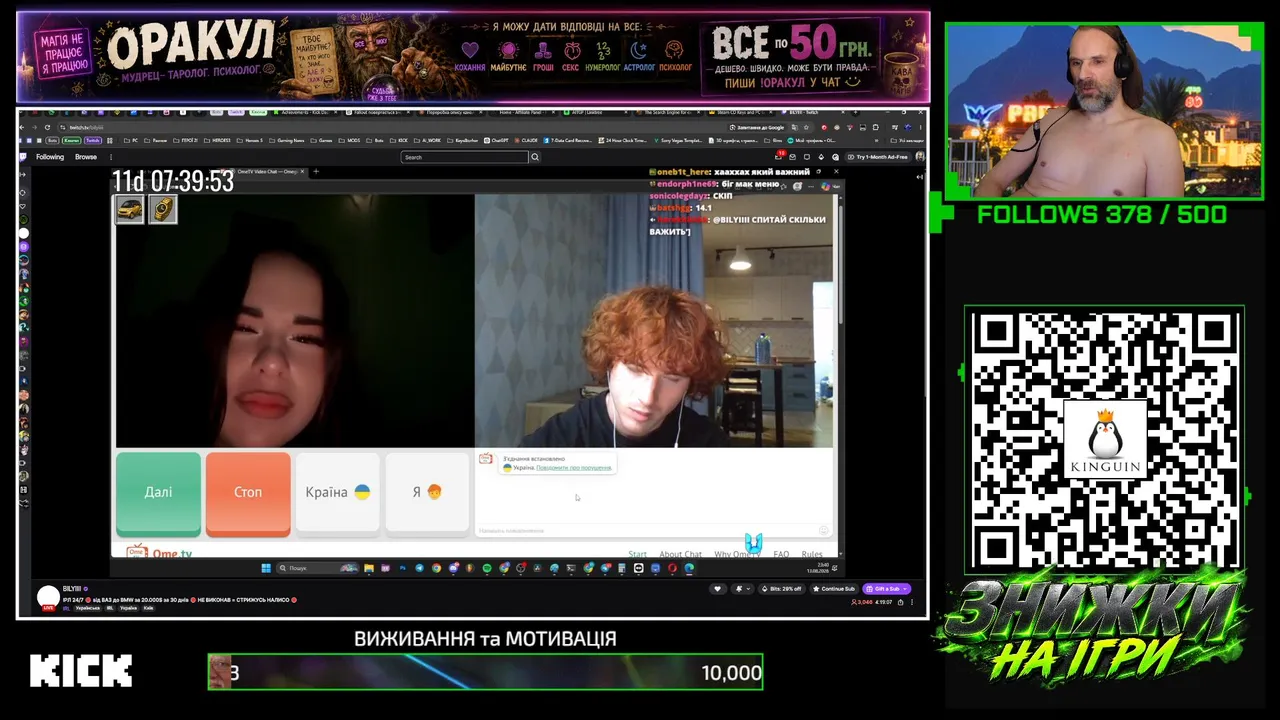Open the MODS bookmark folder

click(351, 141)
